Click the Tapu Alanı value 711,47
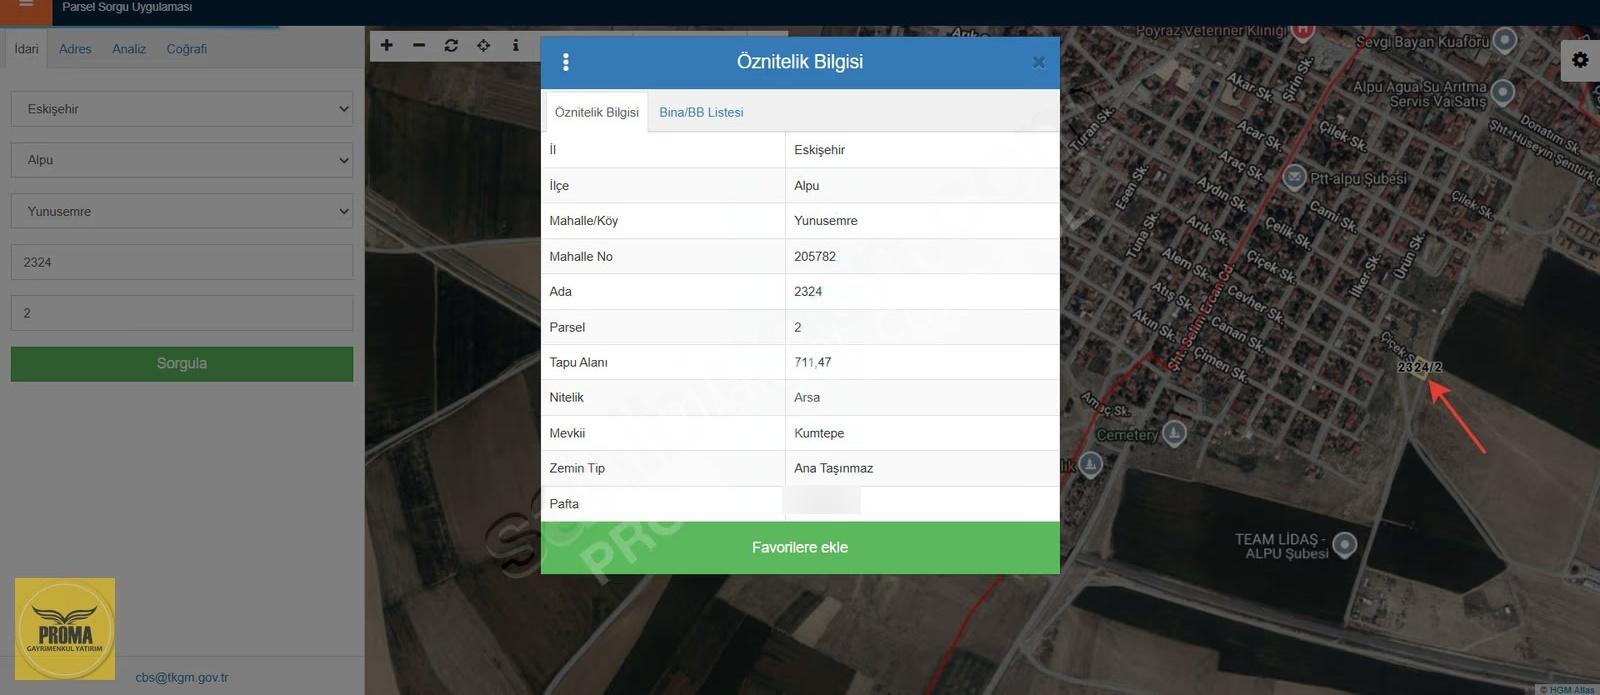The height and width of the screenshot is (695, 1600). click(813, 362)
